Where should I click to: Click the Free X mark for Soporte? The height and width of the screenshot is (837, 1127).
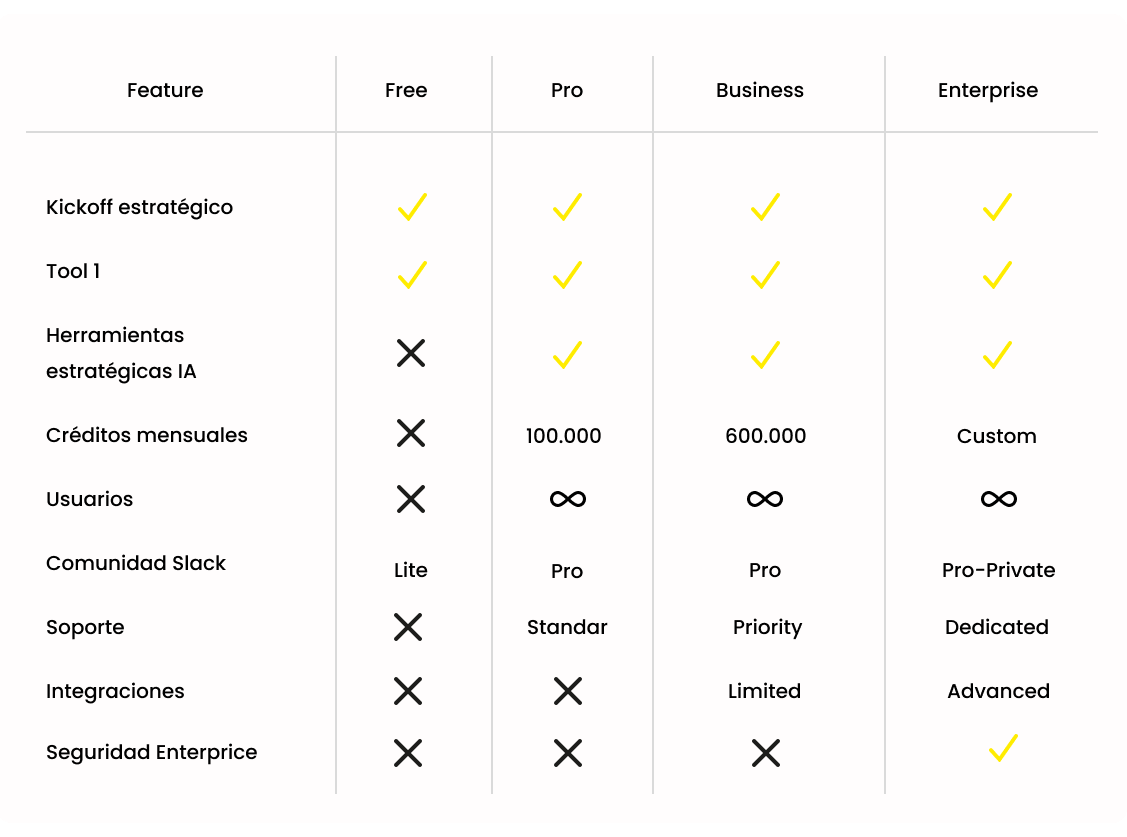pyautogui.click(x=408, y=627)
